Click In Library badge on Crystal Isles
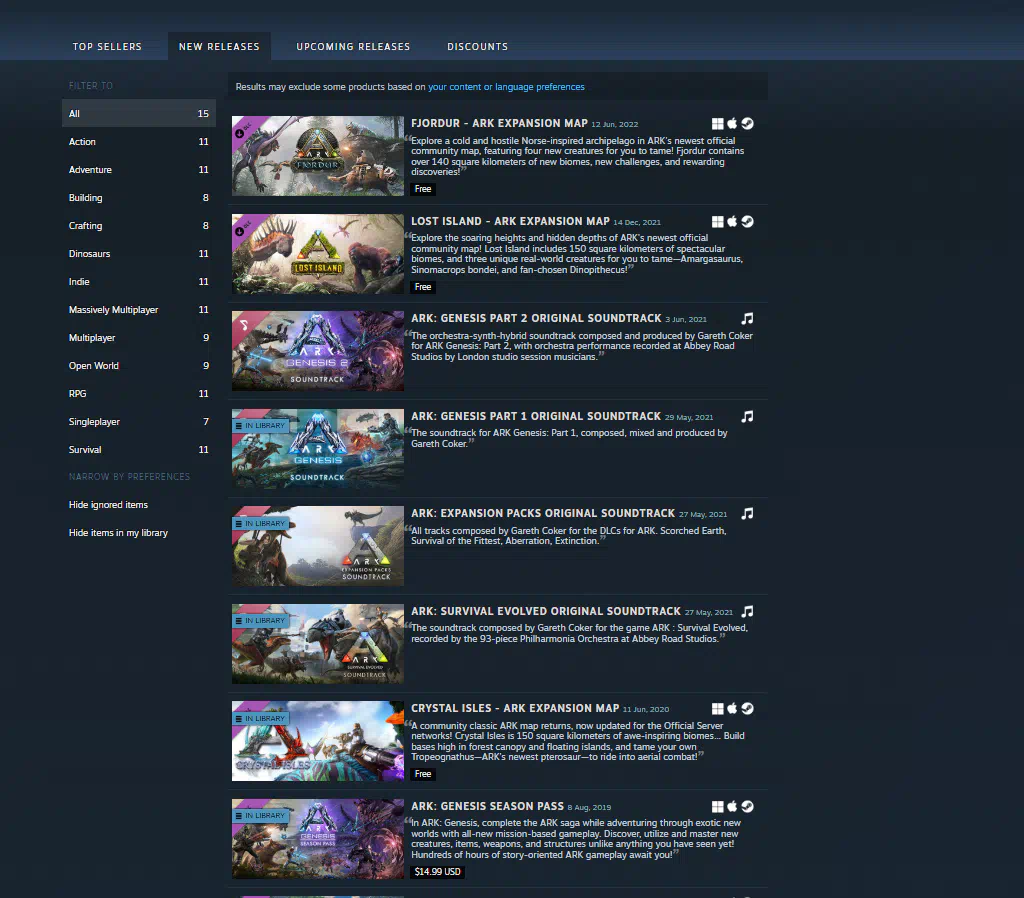This screenshot has height=898, width=1024. click(x=261, y=718)
